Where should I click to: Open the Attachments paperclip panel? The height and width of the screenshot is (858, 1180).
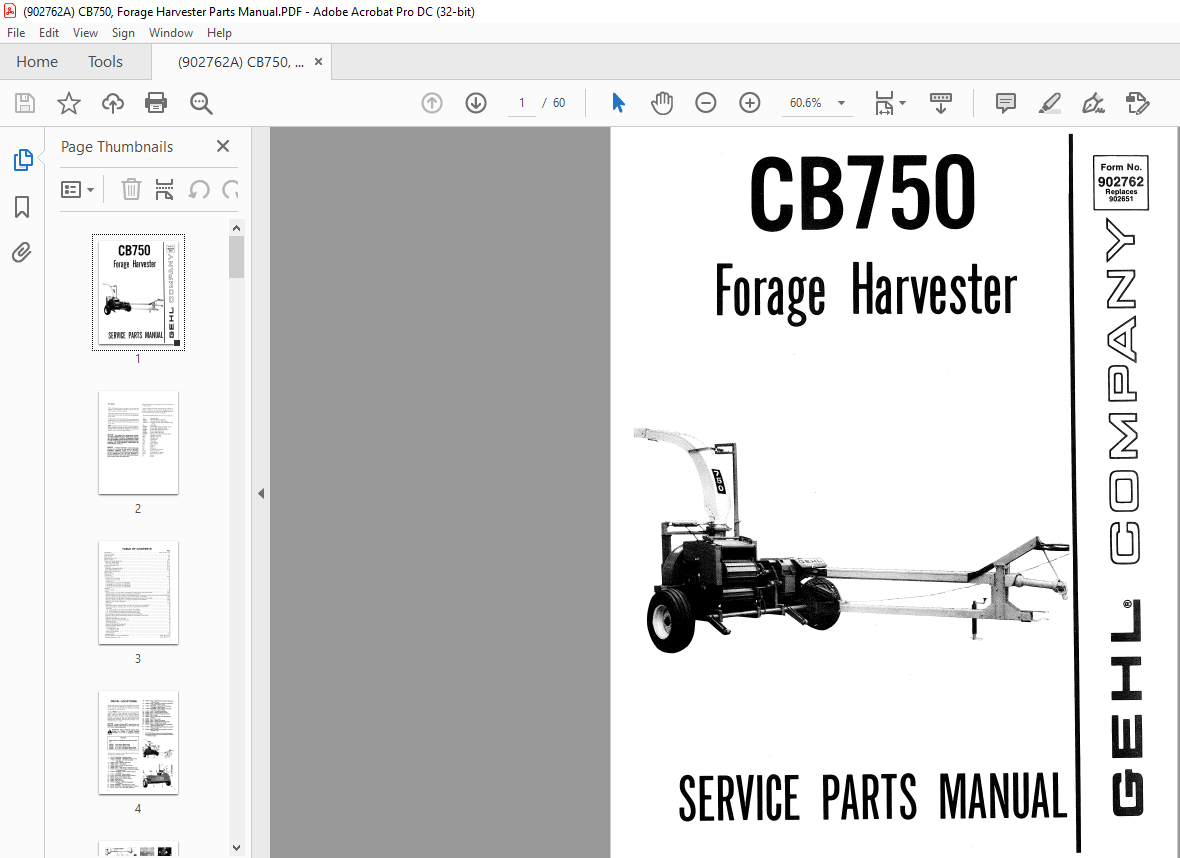tap(22, 252)
